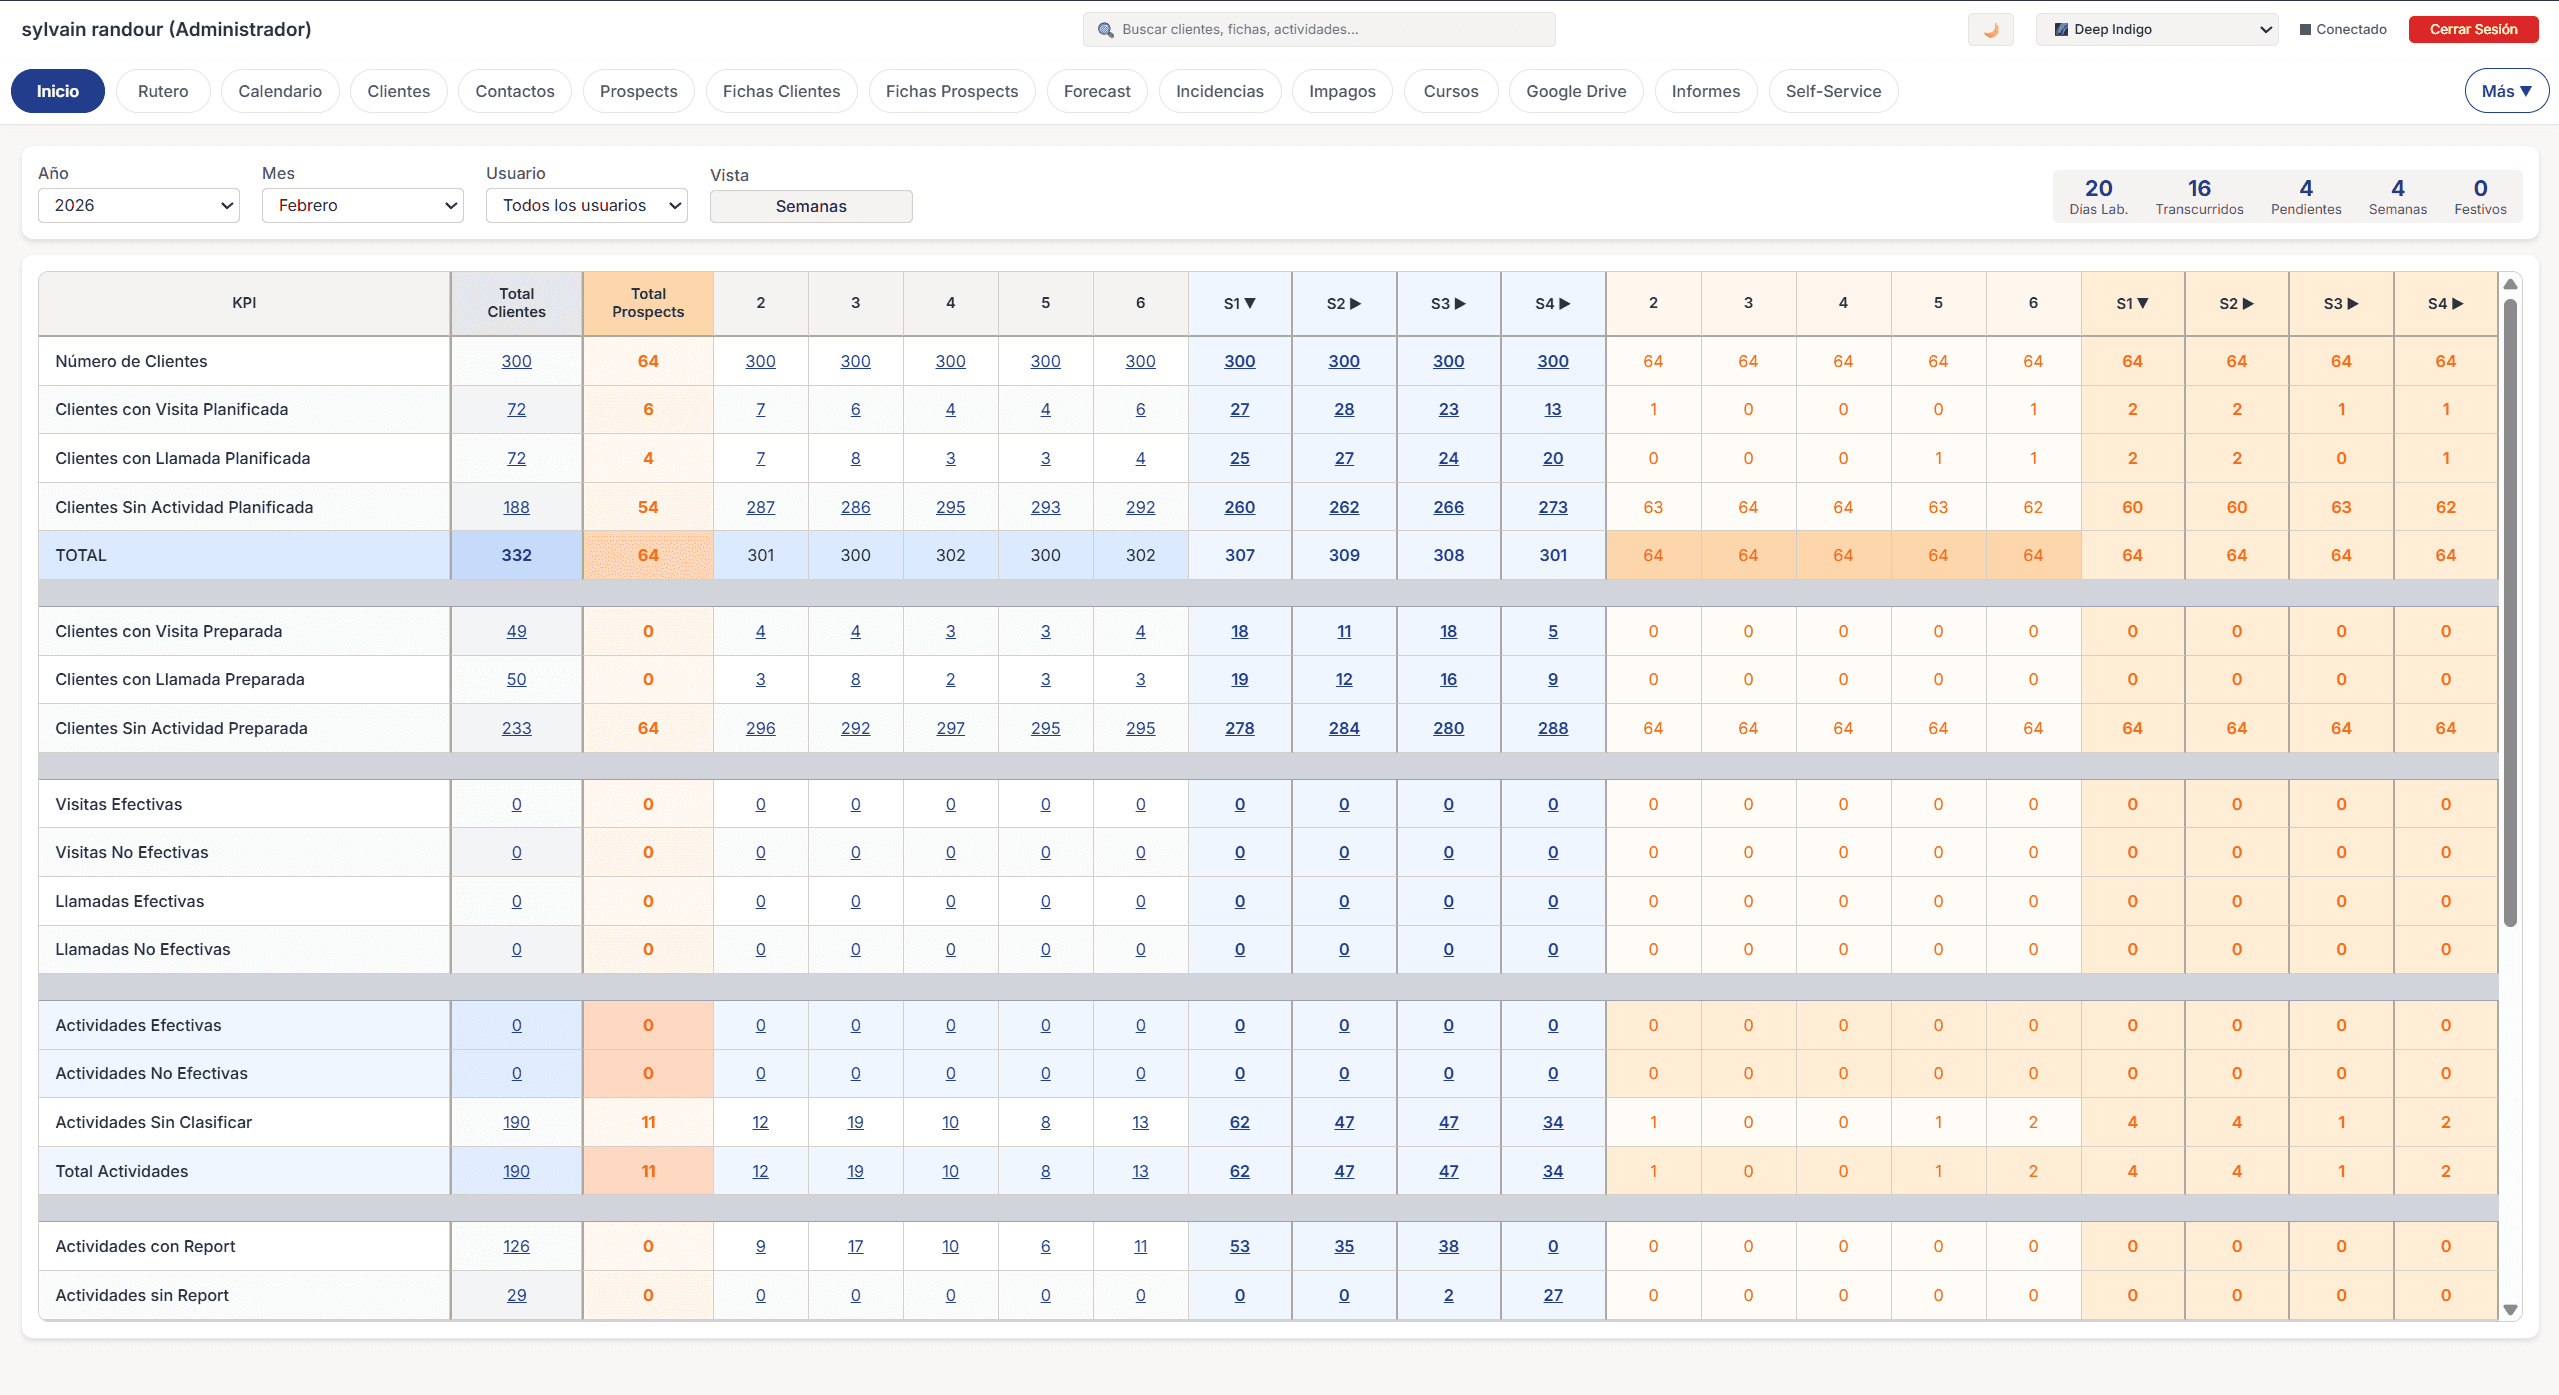Open the 188 Clientes Sin Actividad Planificada link
Viewport: 2559px width, 1395px height.
[516, 507]
